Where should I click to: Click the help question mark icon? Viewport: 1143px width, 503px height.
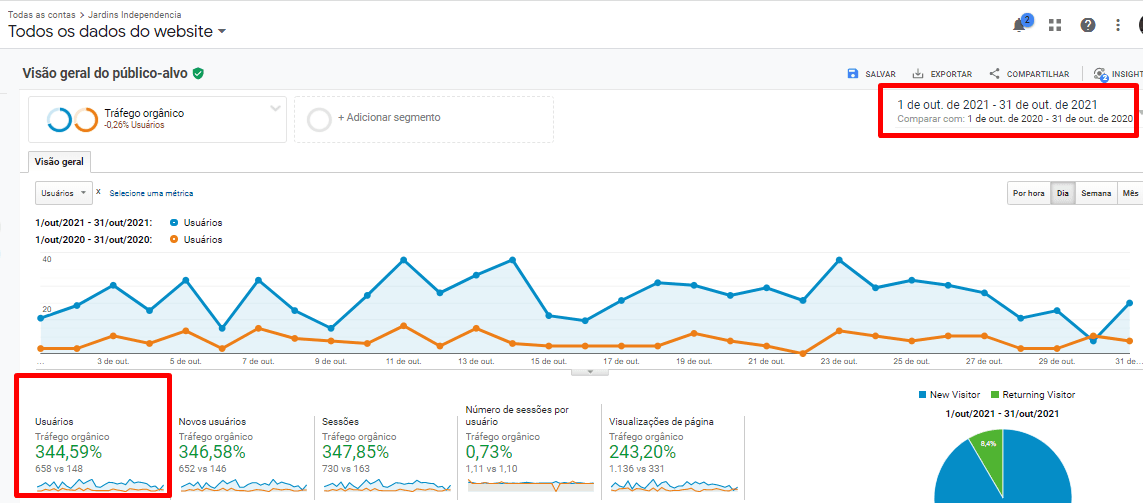point(1087,25)
